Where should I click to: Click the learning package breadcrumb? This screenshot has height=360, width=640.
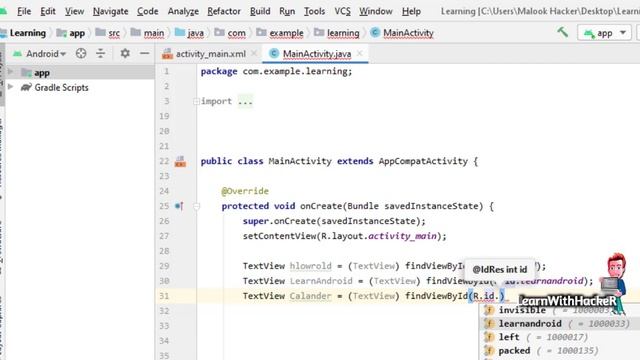point(337,33)
